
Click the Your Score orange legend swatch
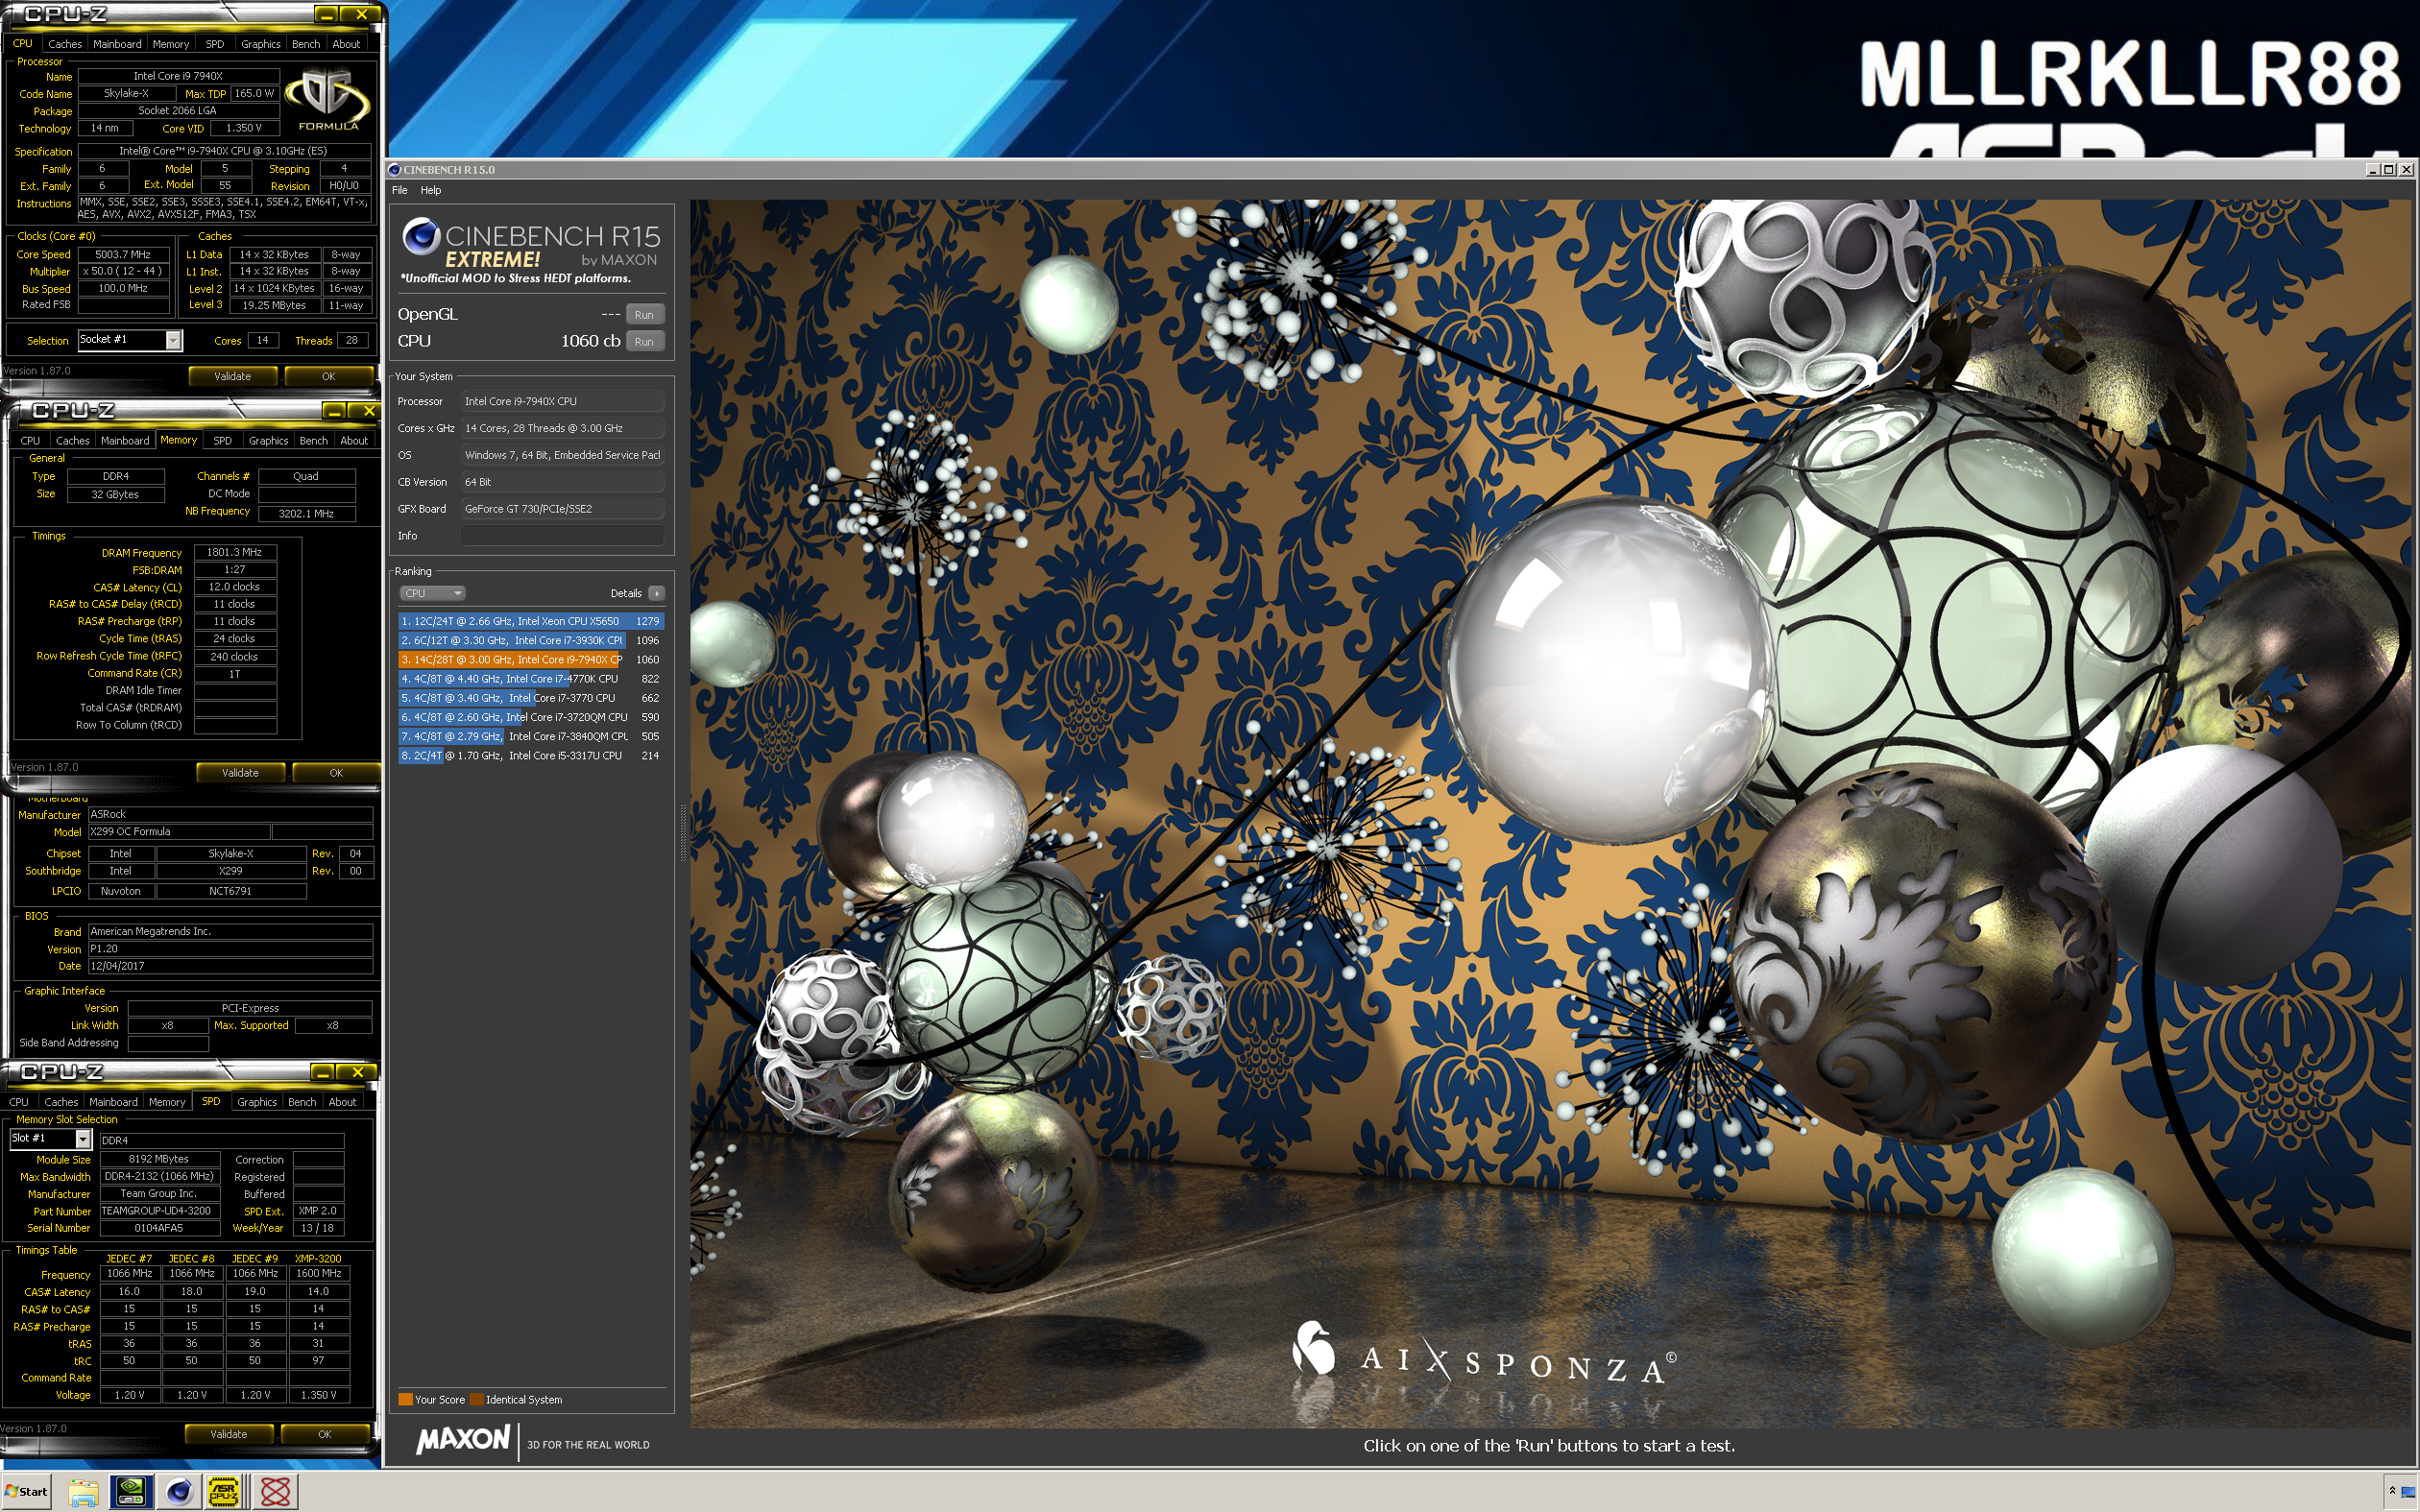click(x=405, y=1399)
